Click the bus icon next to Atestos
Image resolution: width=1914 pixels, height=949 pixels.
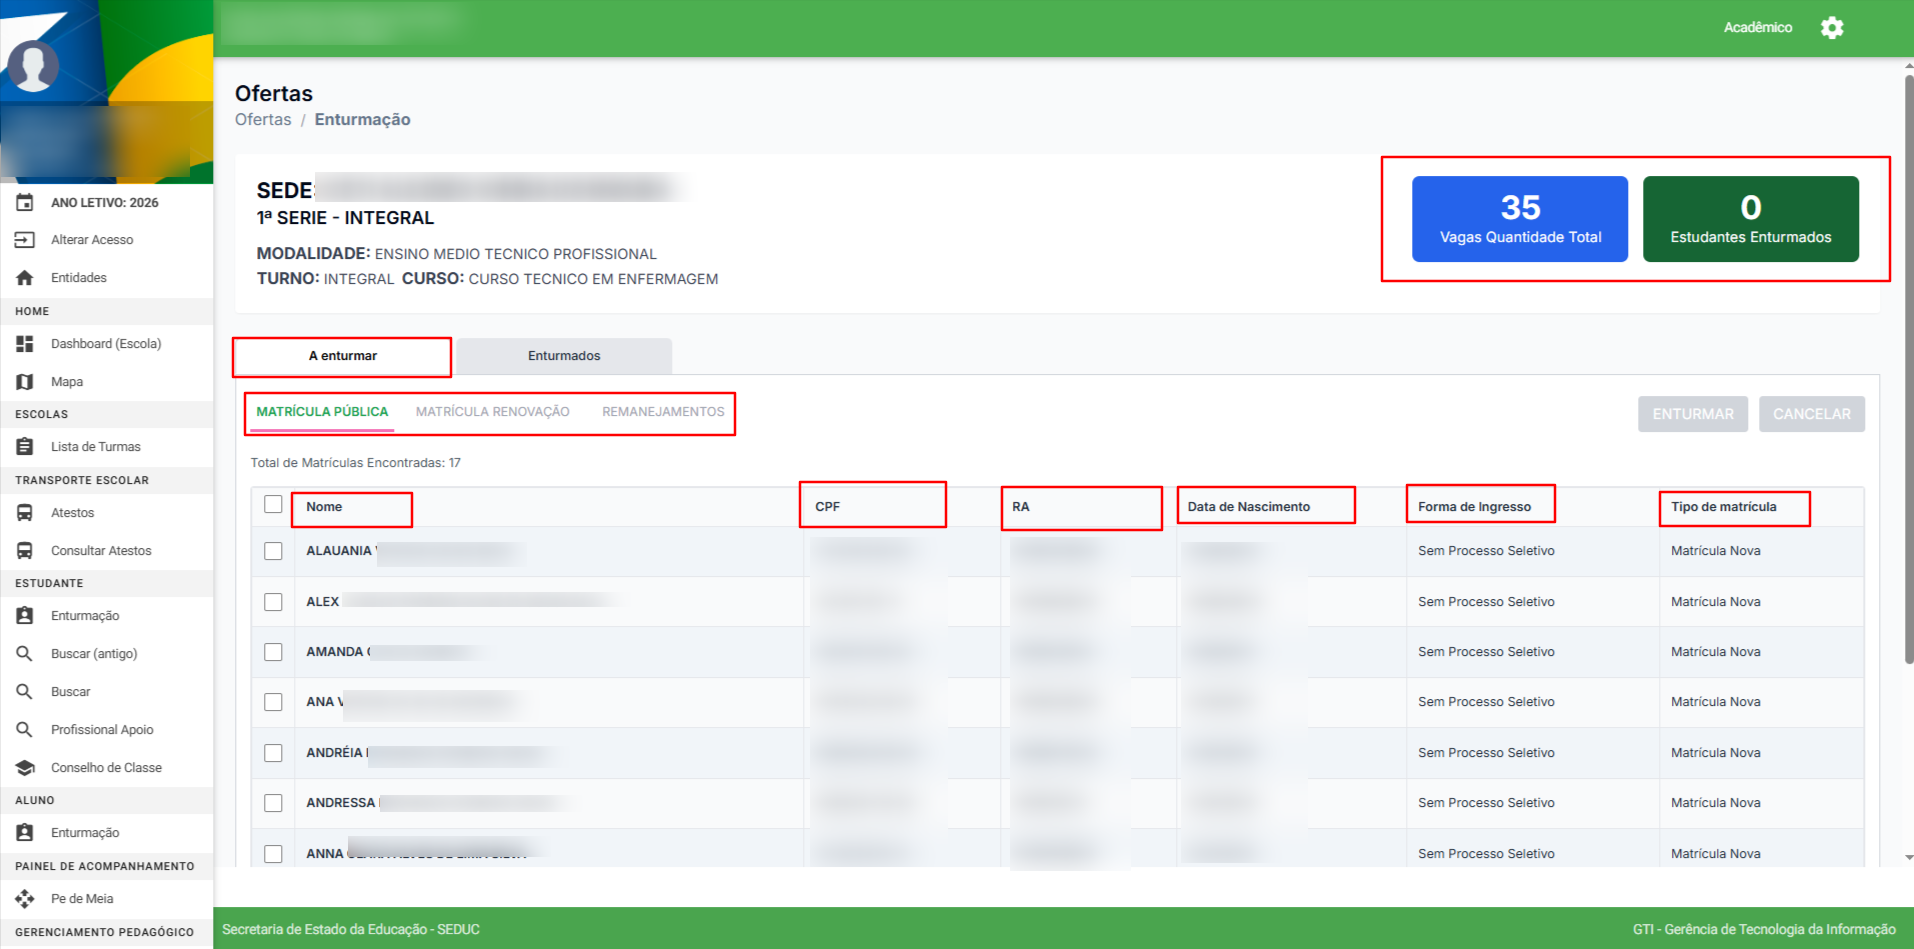[25, 513]
